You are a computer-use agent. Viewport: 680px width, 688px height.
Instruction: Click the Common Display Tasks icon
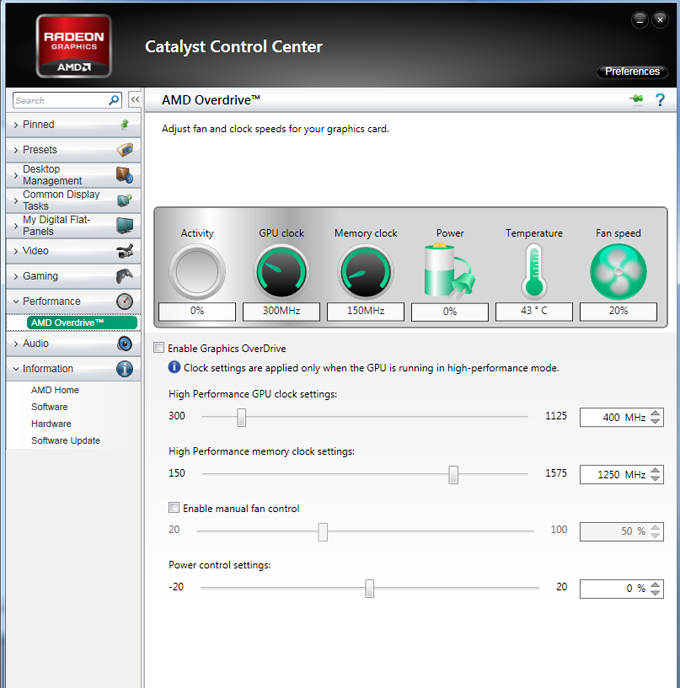(125, 200)
